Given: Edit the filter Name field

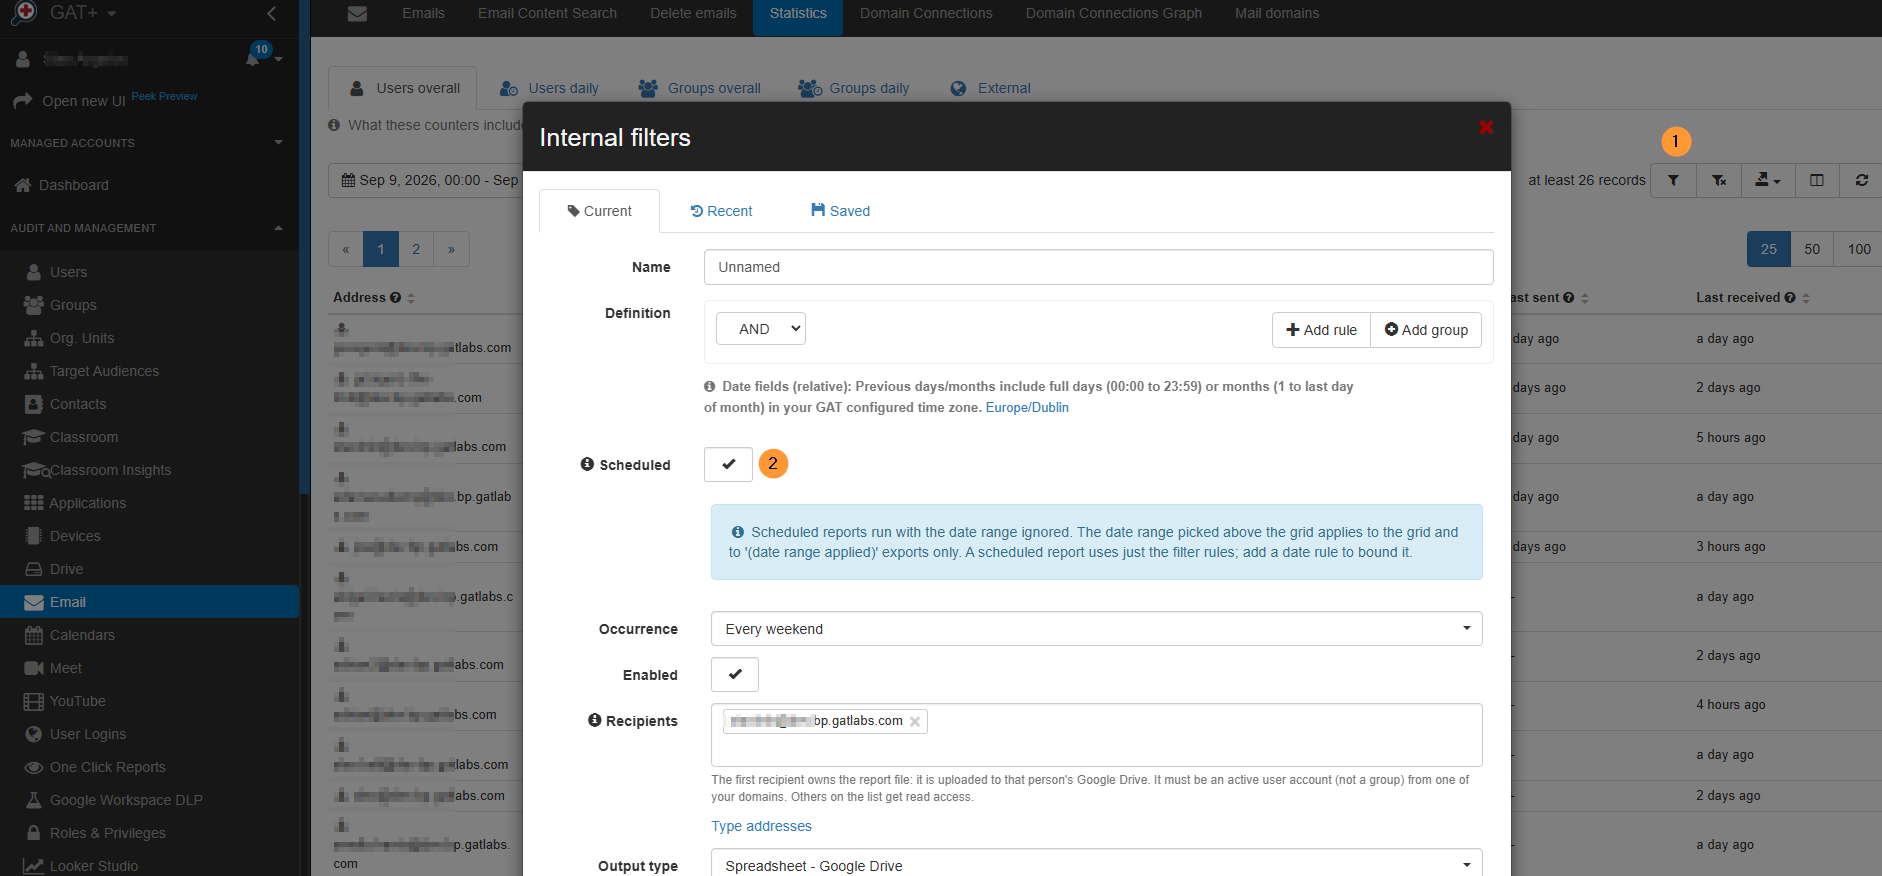Looking at the screenshot, I should (1098, 267).
